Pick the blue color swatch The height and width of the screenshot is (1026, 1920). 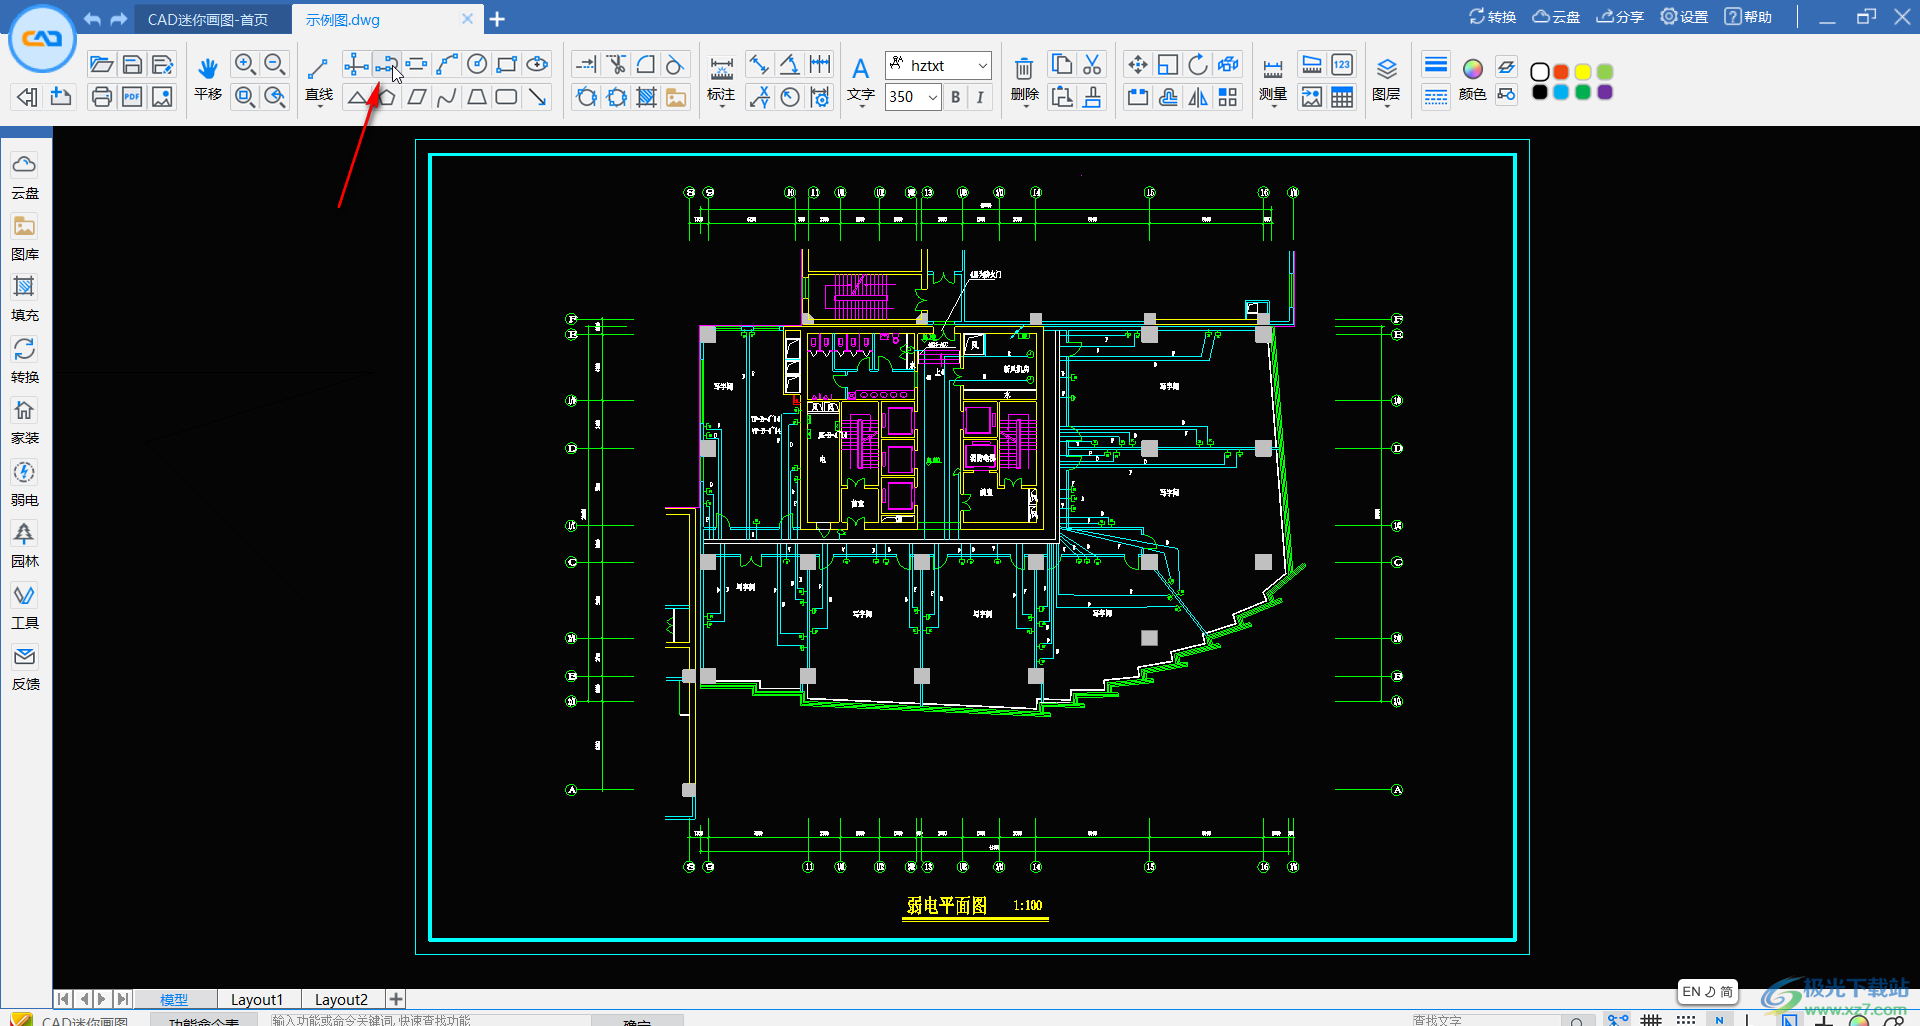[x=1561, y=92]
